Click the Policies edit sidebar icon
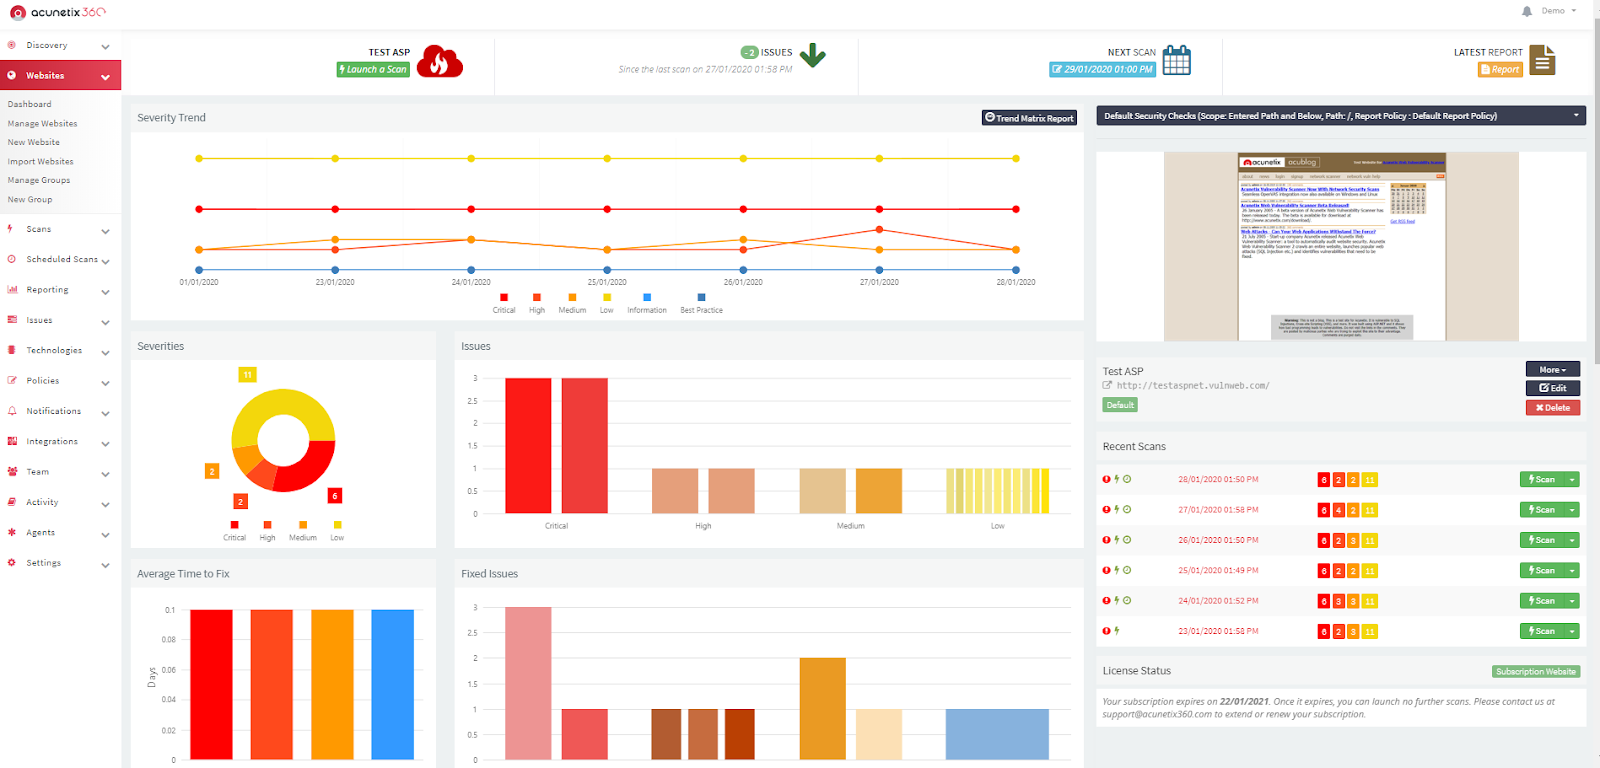Screen dimensions: 1600x768 click(x=12, y=381)
